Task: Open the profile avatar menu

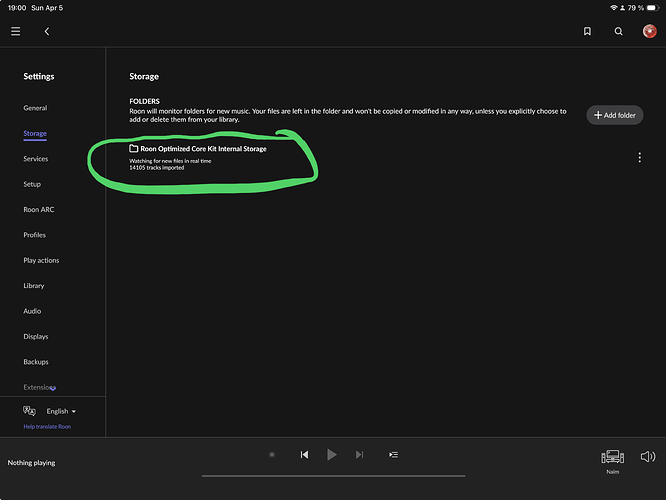Action: point(649,31)
